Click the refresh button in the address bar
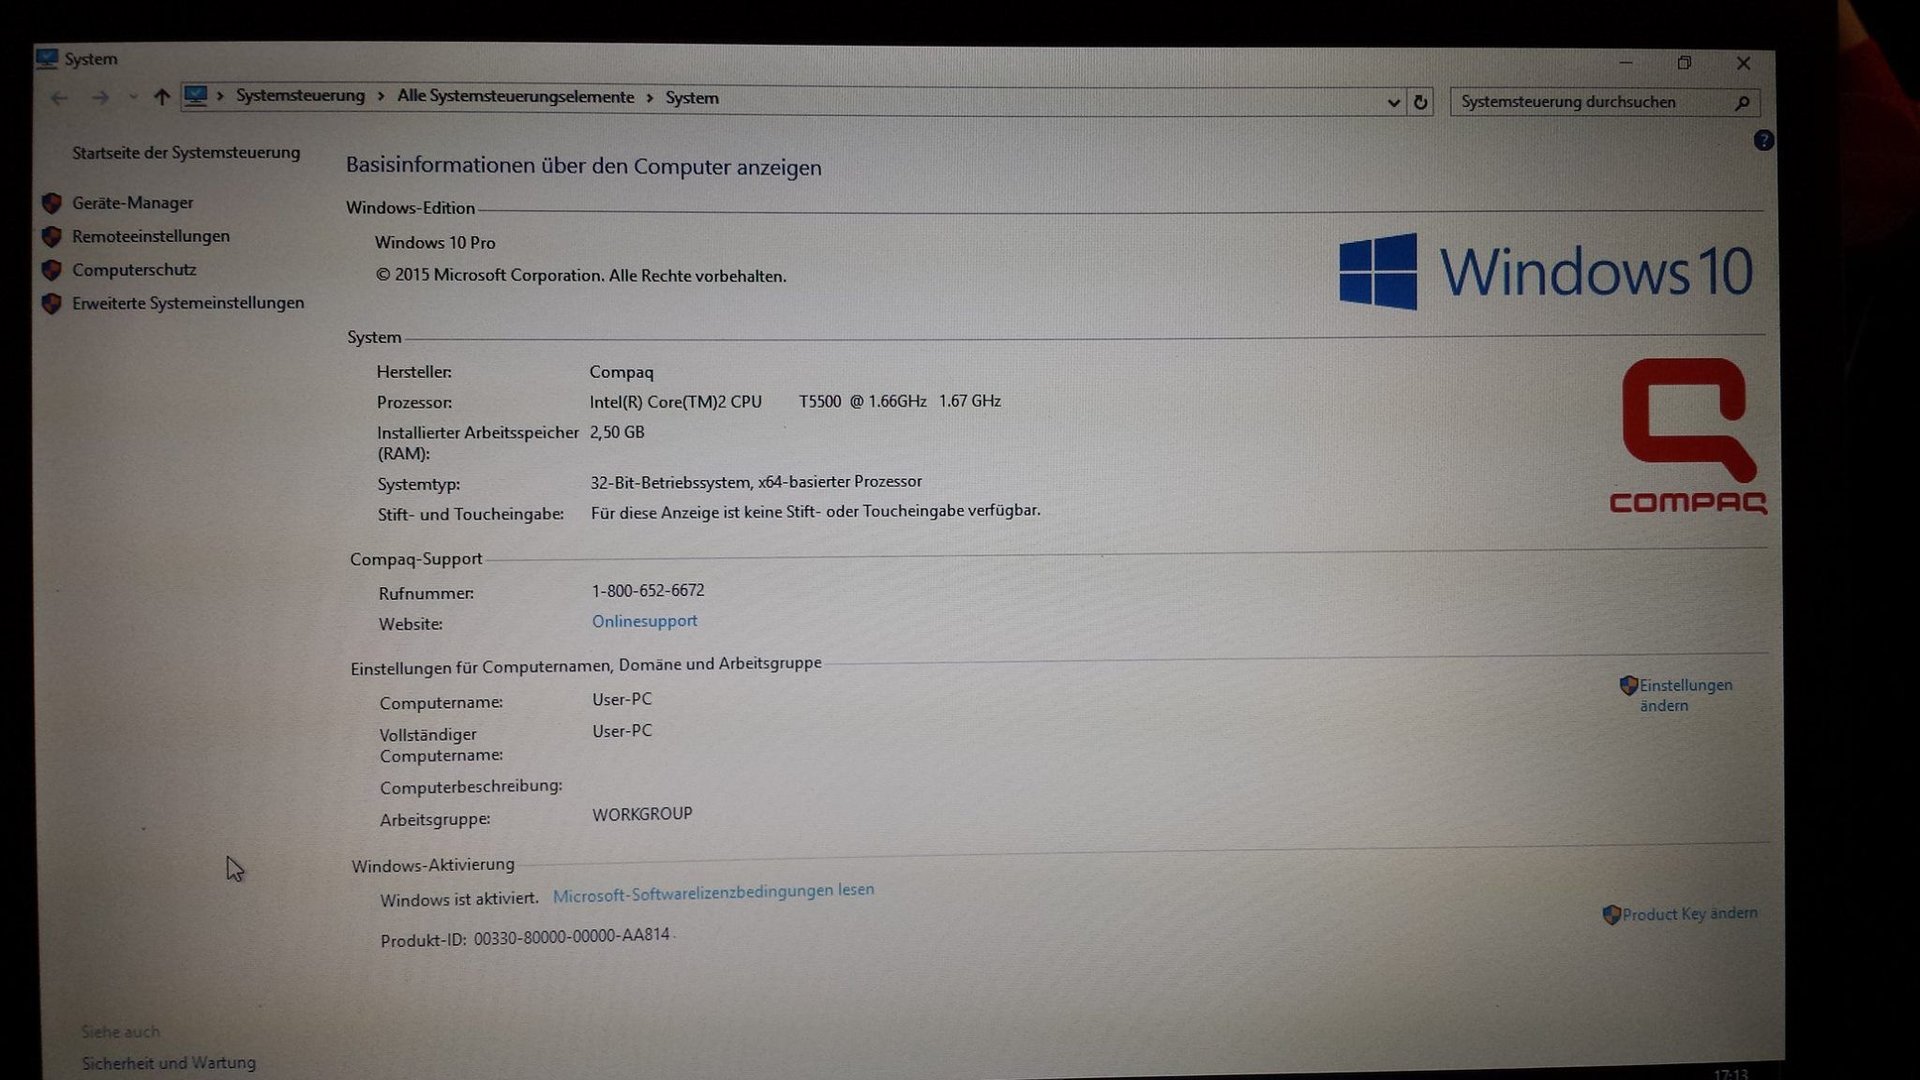Viewport: 1920px width, 1080px height. pyautogui.click(x=1420, y=102)
